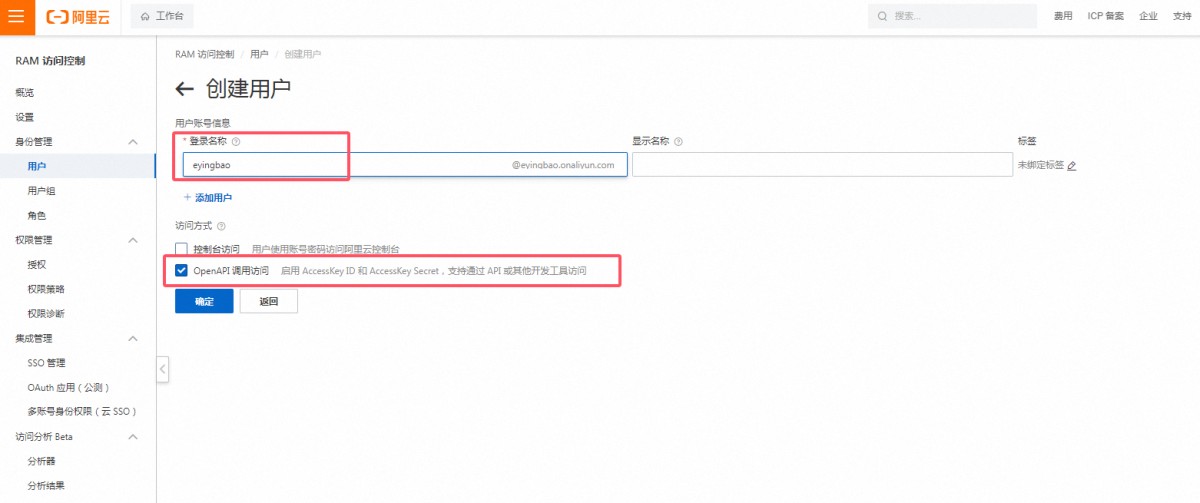Click the RAM 访问控制 breadcrumb
The width and height of the screenshot is (1200, 503).
pyautogui.click(x=204, y=54)
